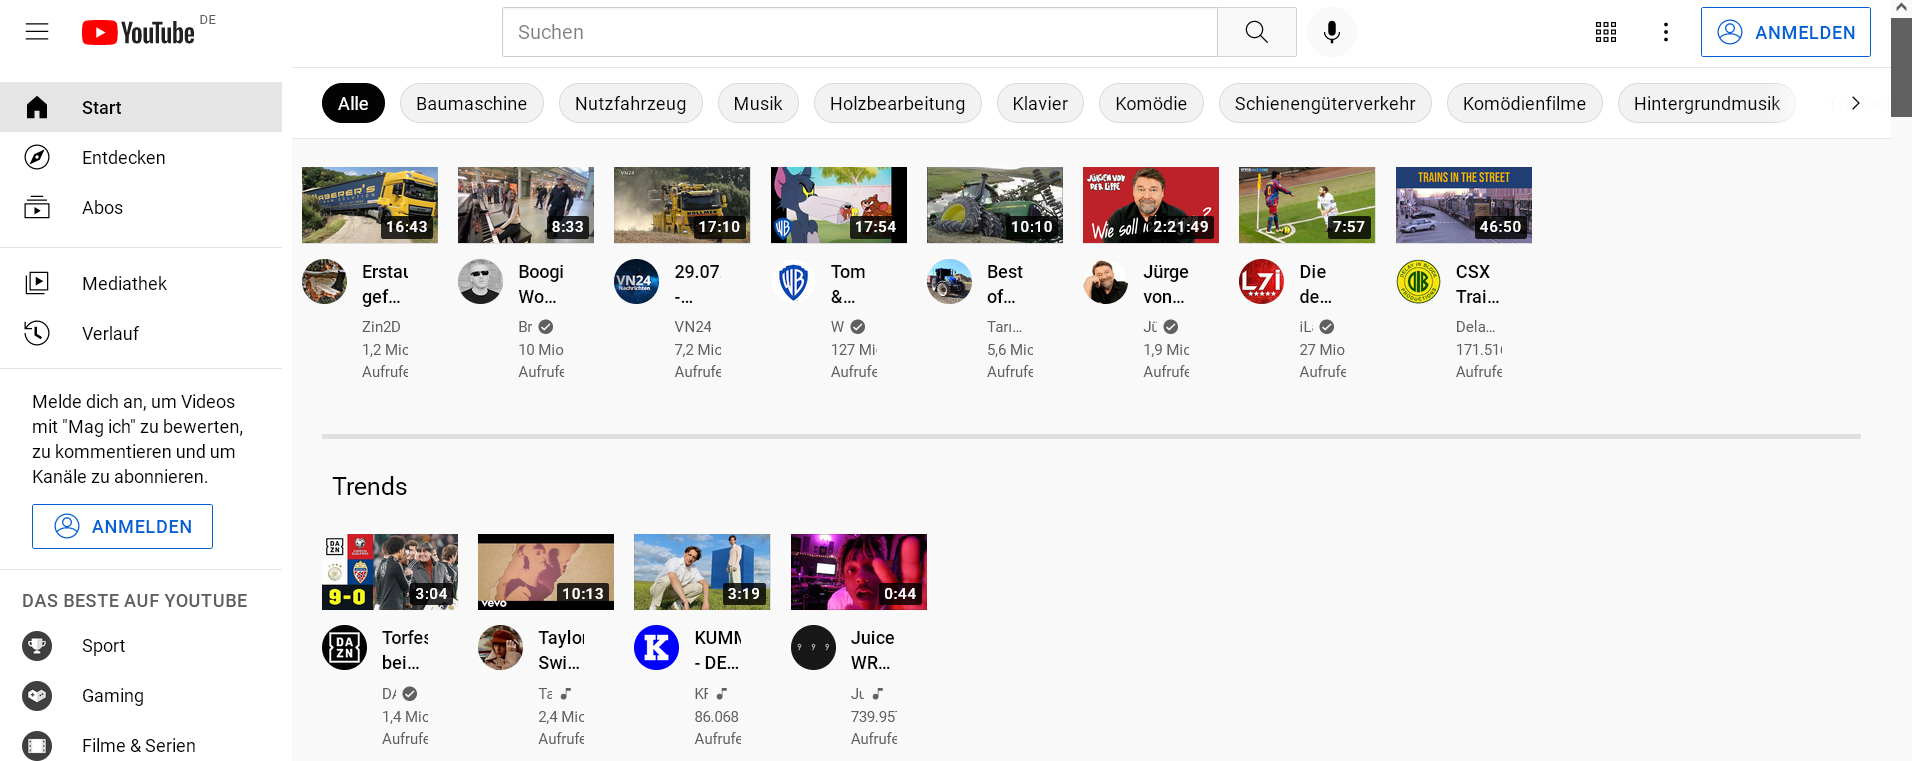
Task: Open the DAZN channel avatar
Action: click(x=344, y=648)
